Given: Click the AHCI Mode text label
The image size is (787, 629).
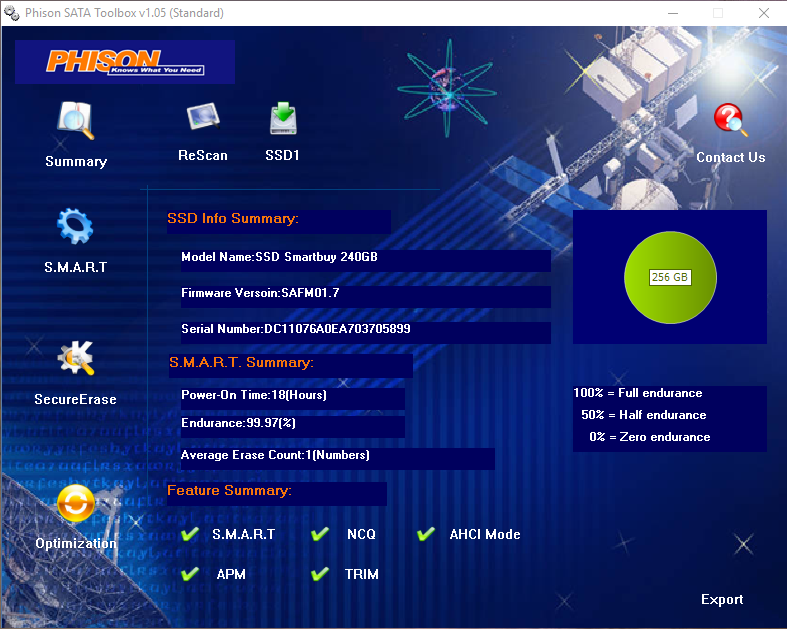Looking at the screenshot, I should pos(485,535).
